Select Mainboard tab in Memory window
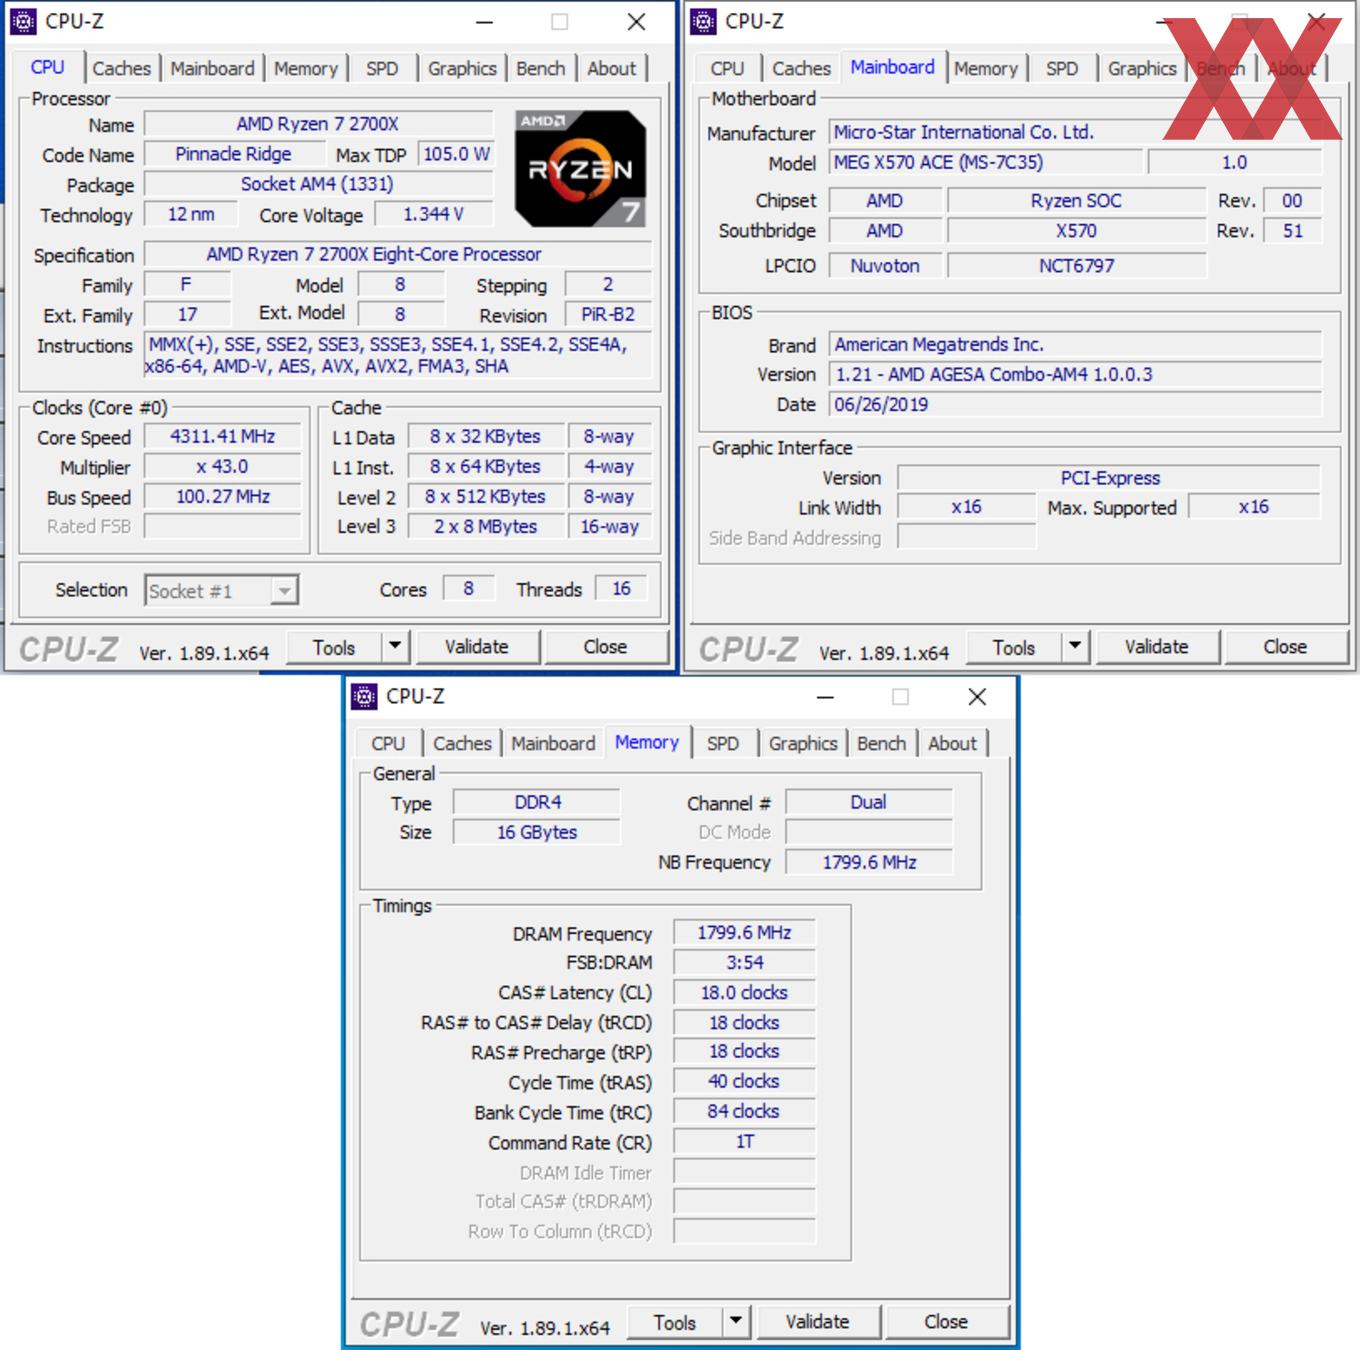The height and width of the screenshot is (1350, 1360). click(553, 743)
